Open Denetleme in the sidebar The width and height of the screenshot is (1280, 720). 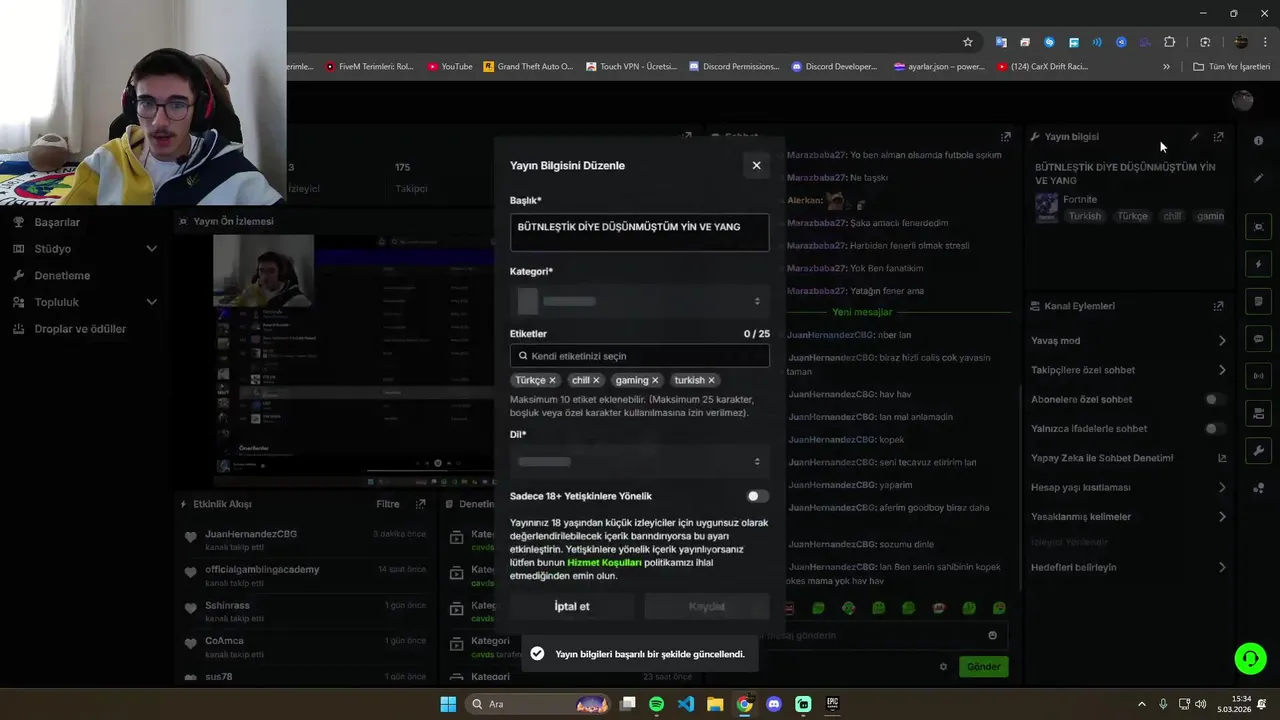[x=62, y=275]
